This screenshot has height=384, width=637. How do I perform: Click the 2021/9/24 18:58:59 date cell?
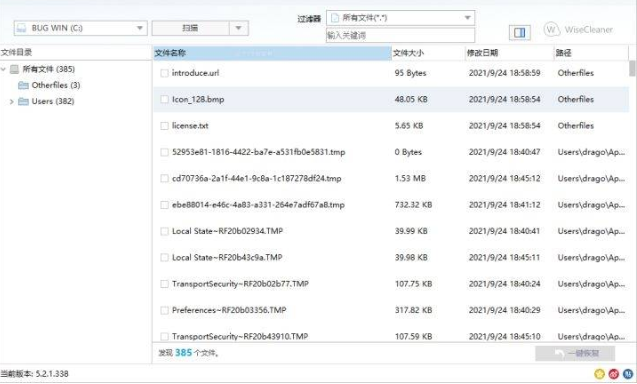coord(505,73)
